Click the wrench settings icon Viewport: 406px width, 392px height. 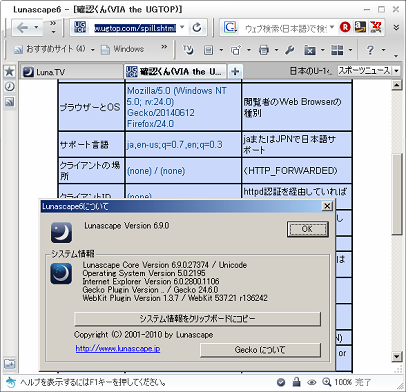click(289, 50)
